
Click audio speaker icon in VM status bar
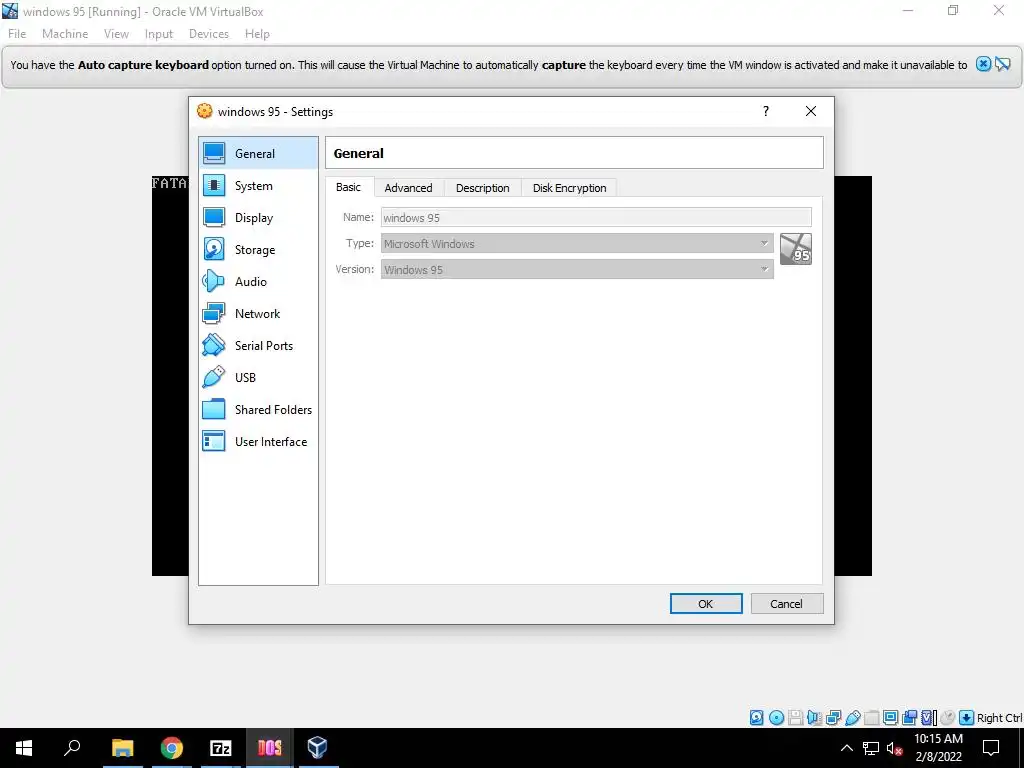click(x=814, y=718)
